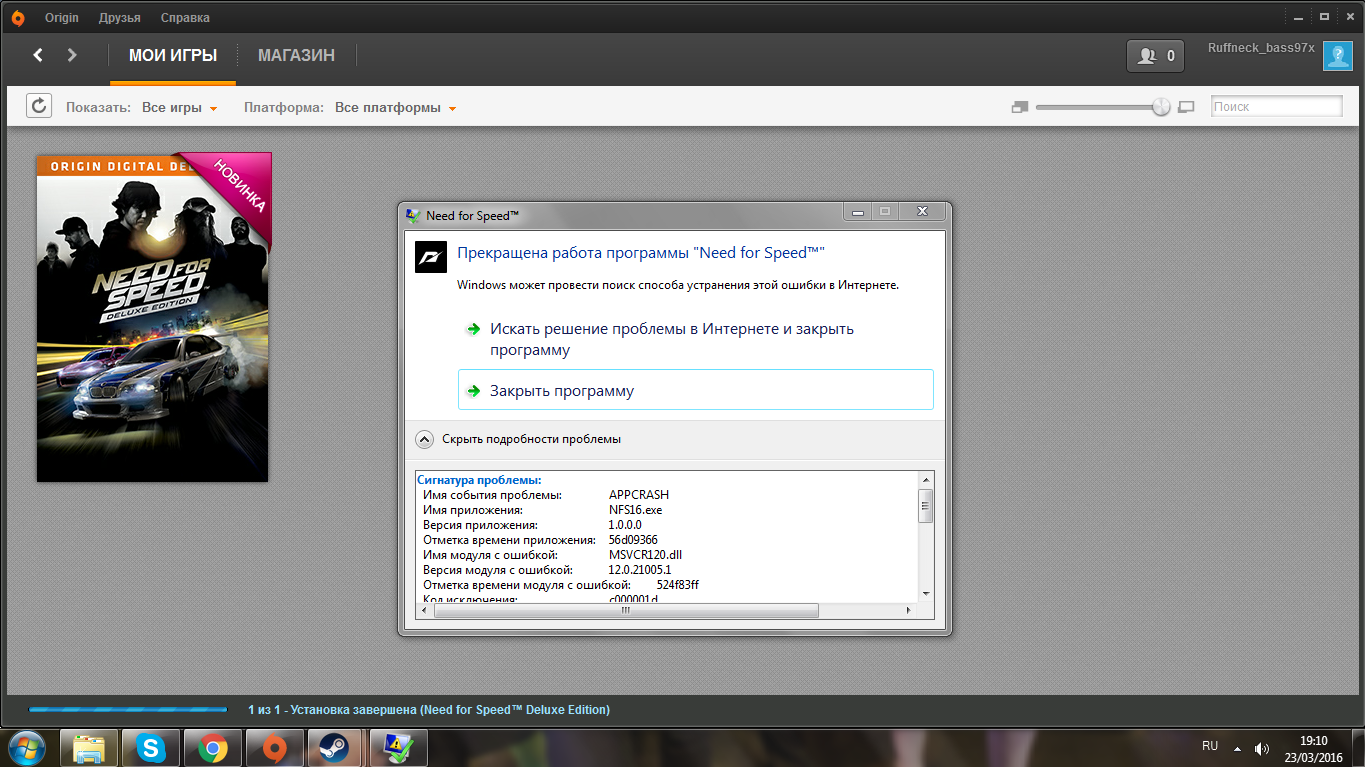The width and height of the screenshot is (1365, 767).
Task: Open the Origin taskbar icon
Action: click(275, 748)
